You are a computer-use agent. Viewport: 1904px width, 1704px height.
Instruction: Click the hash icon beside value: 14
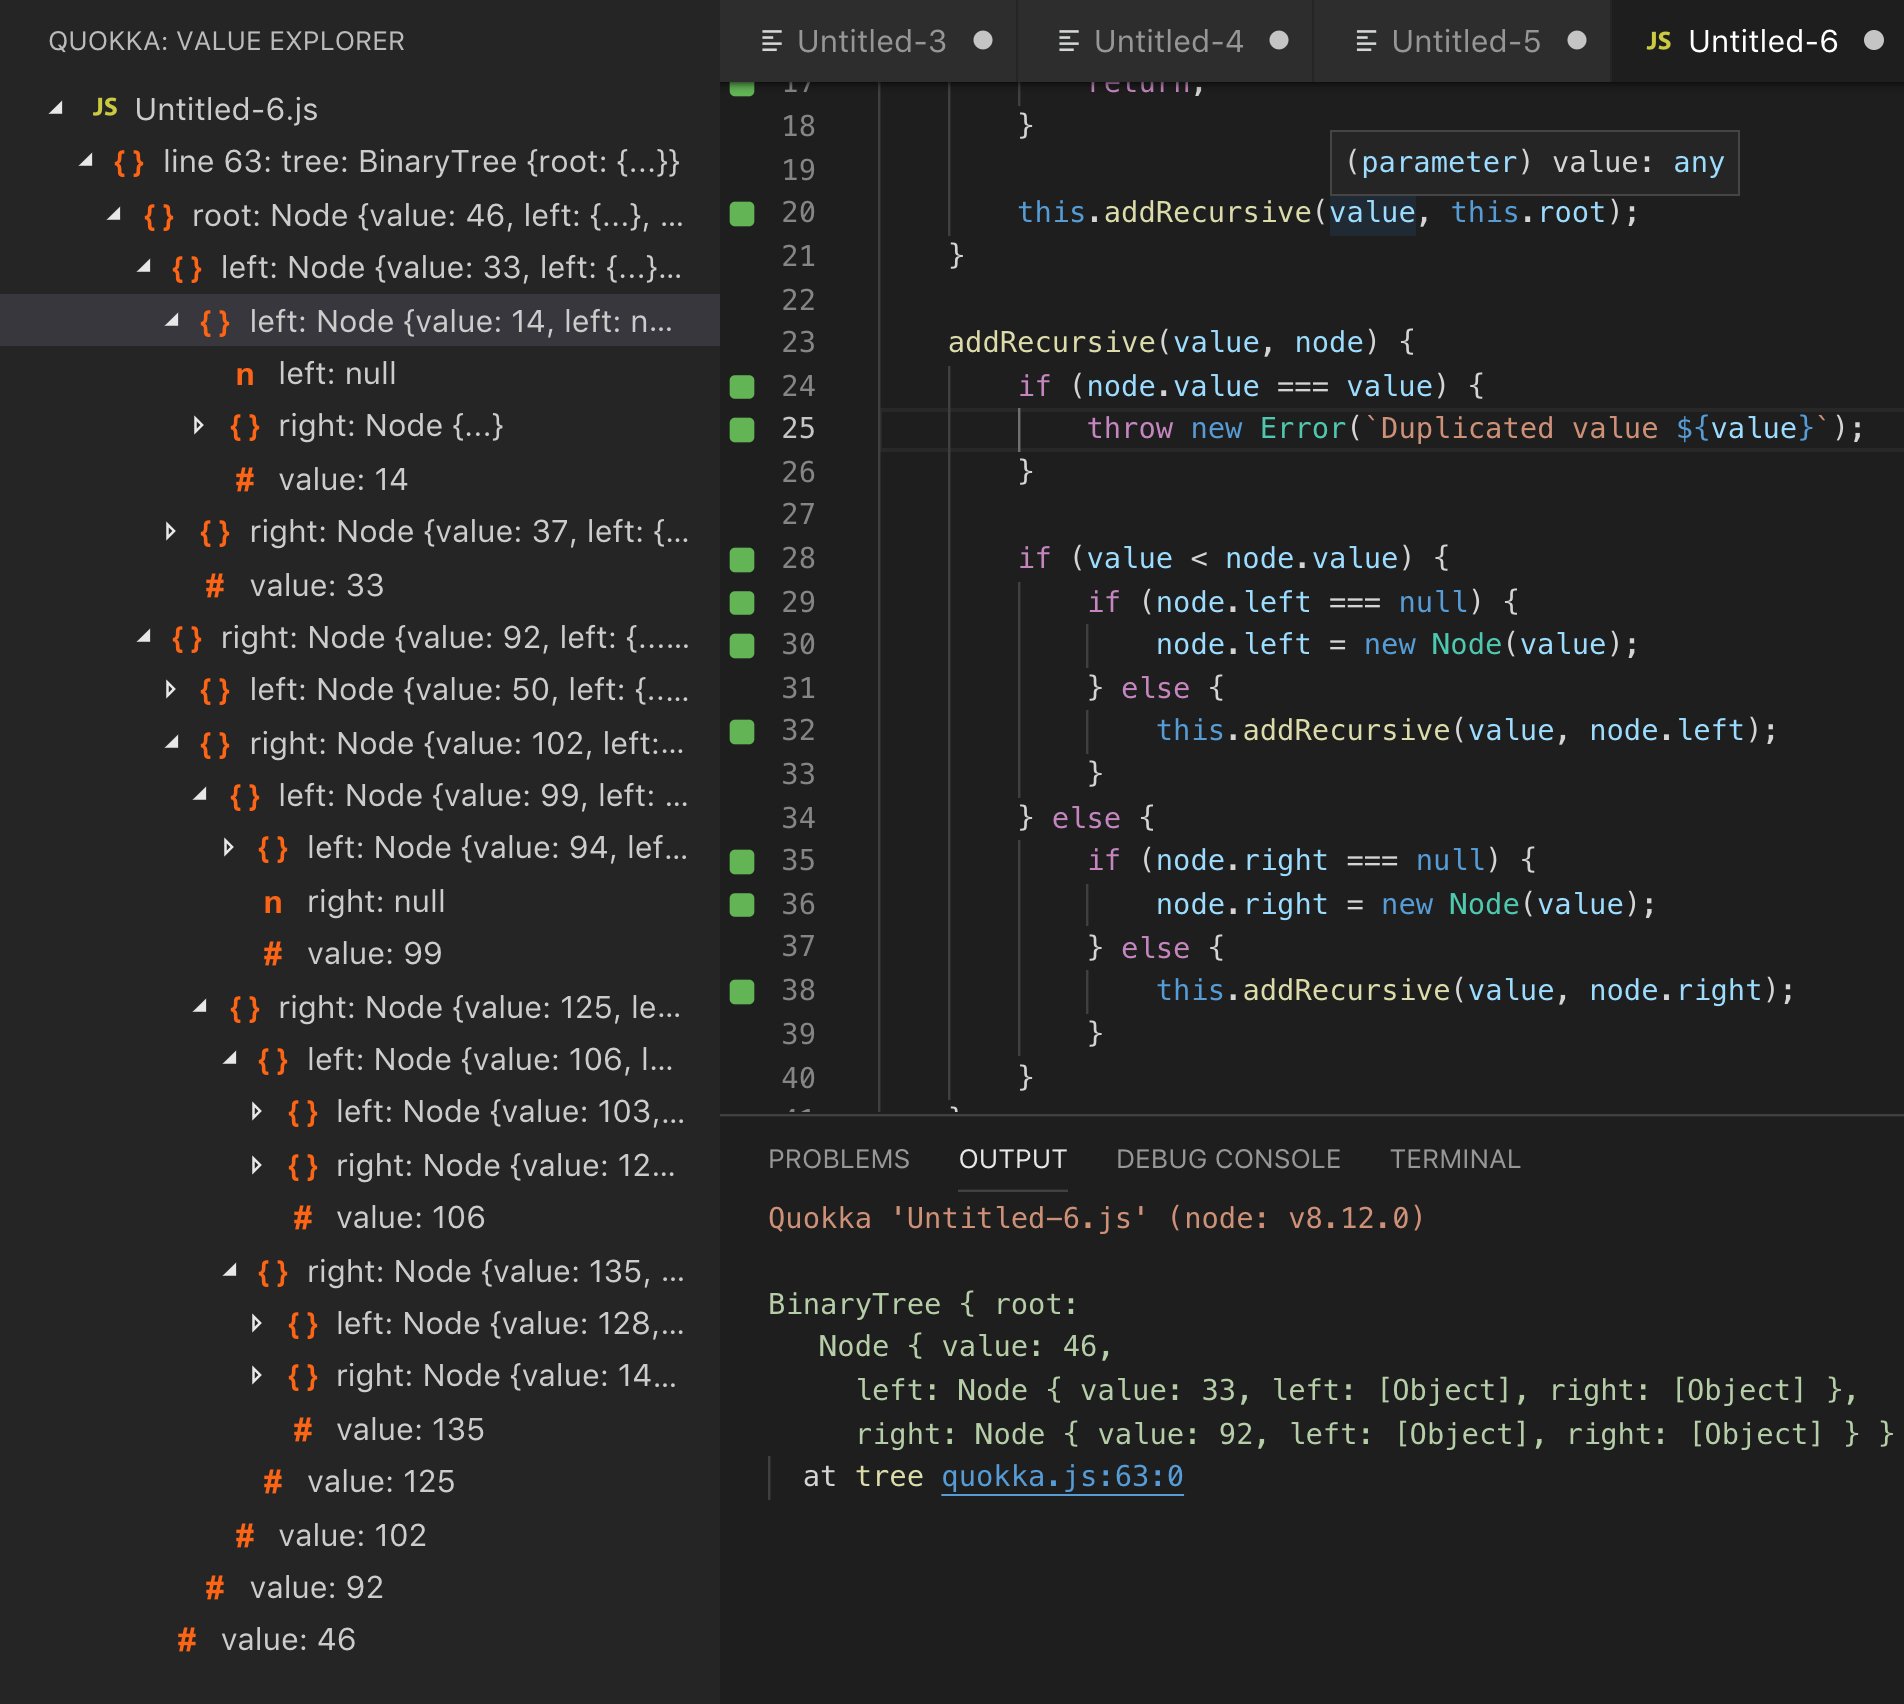click(x=245, y=480)
